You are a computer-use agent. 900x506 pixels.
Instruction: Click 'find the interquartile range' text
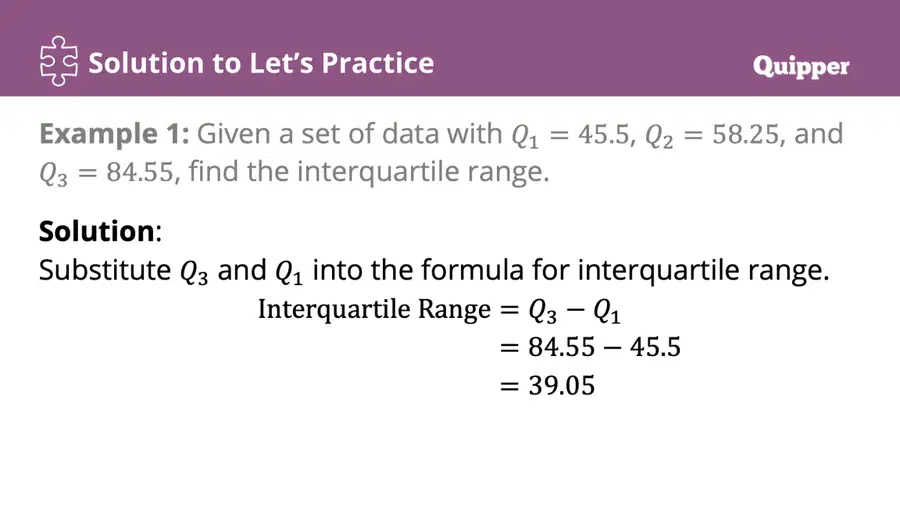click(x=368, y=172)
